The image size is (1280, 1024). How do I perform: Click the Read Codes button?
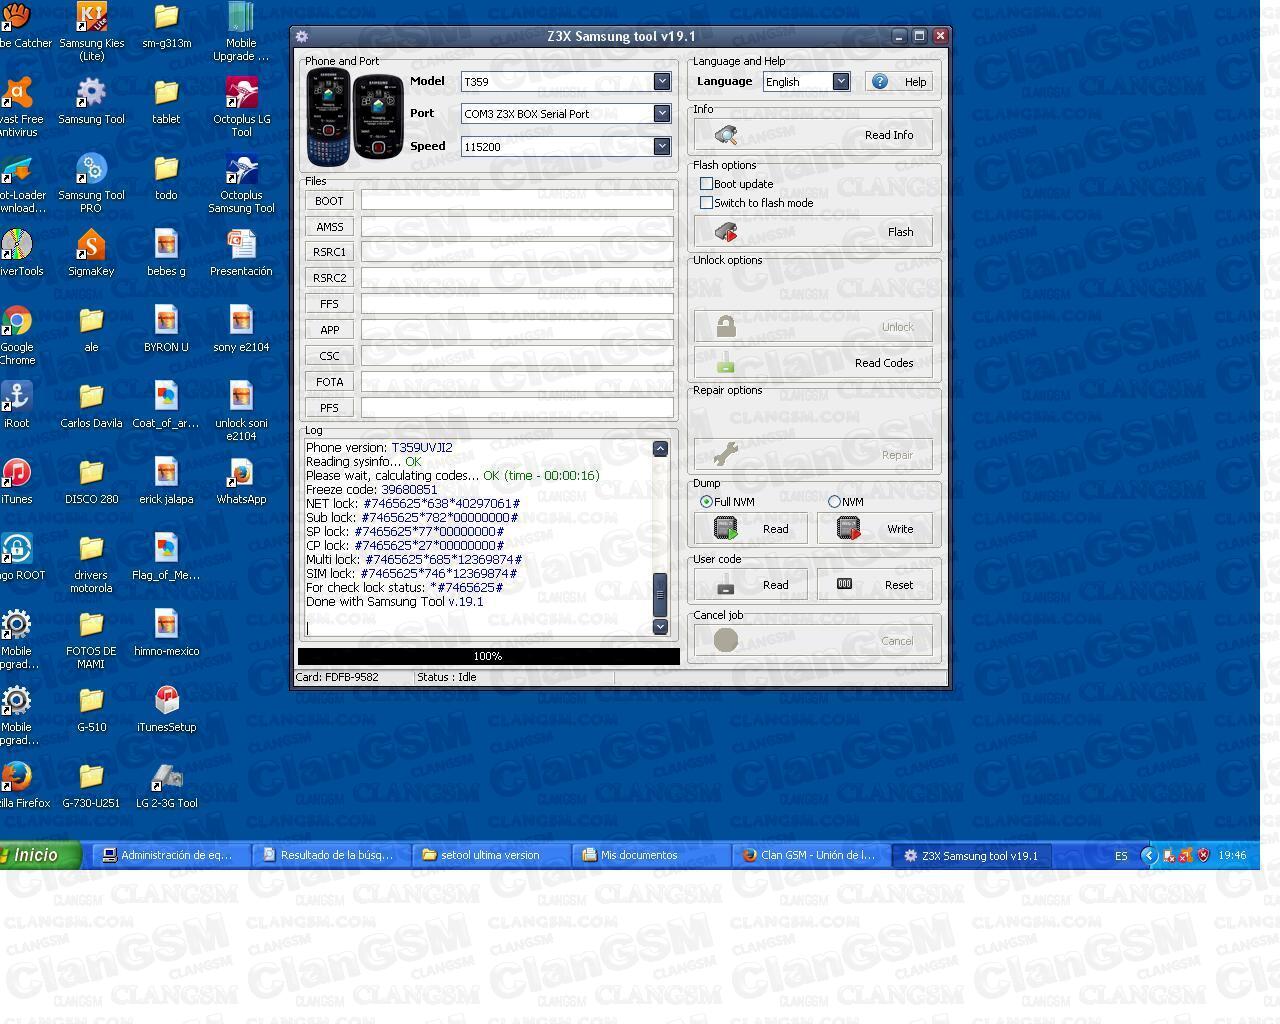pyautogui.click(x=814, y=363)
